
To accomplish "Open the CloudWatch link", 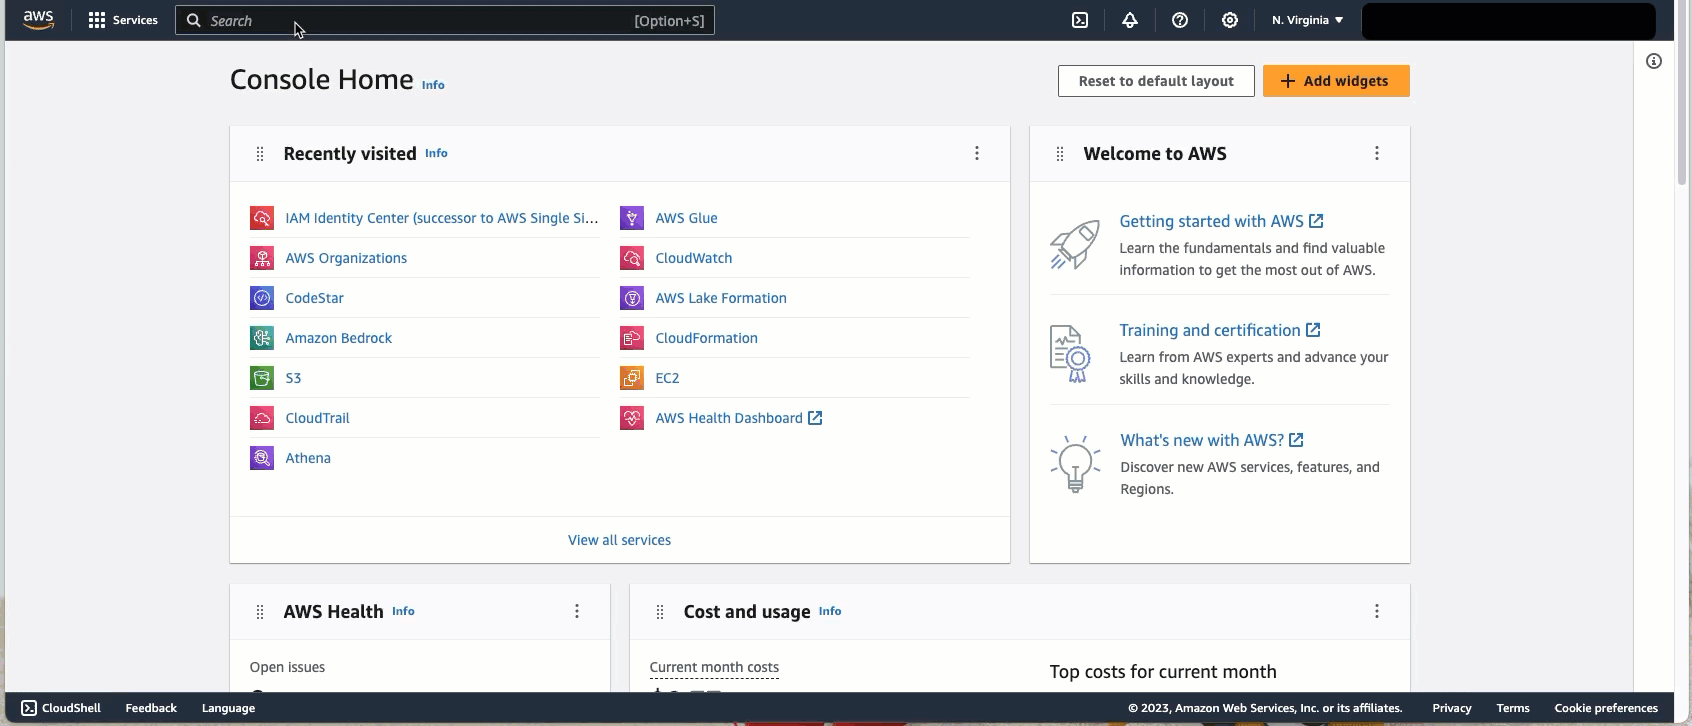I will pyautogui.click(x=693, y=258).
